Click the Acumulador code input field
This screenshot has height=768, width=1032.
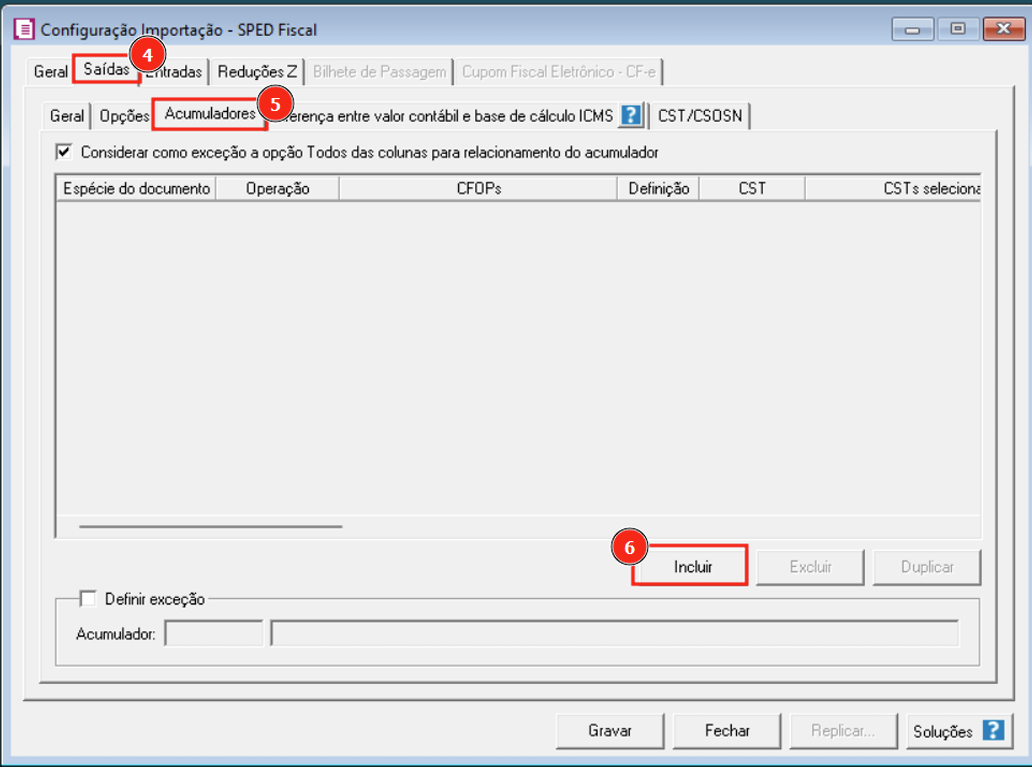pos(213,633)
